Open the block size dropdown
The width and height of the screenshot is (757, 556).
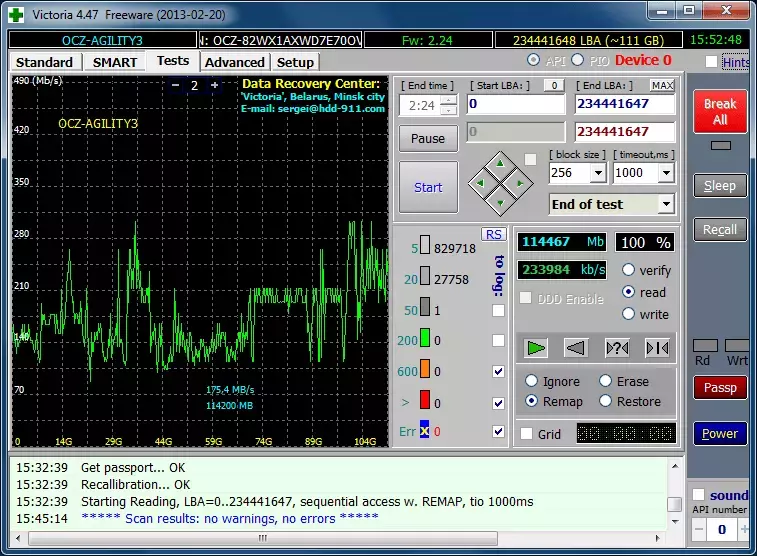(598, 173)
